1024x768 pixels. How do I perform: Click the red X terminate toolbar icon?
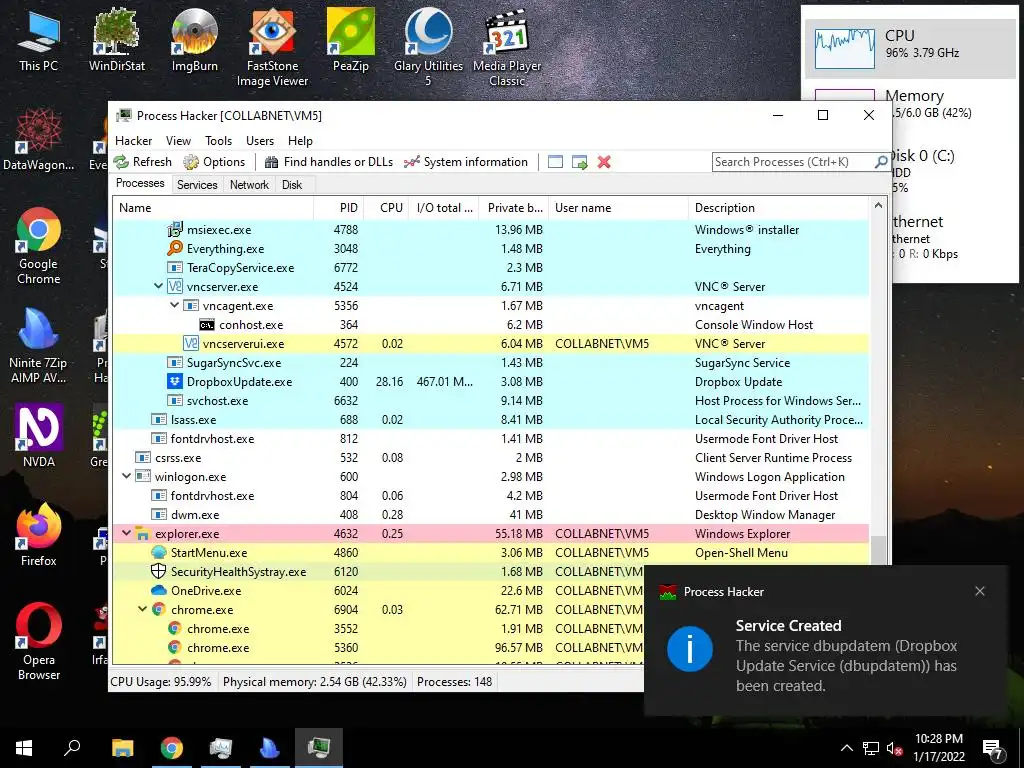604,162
